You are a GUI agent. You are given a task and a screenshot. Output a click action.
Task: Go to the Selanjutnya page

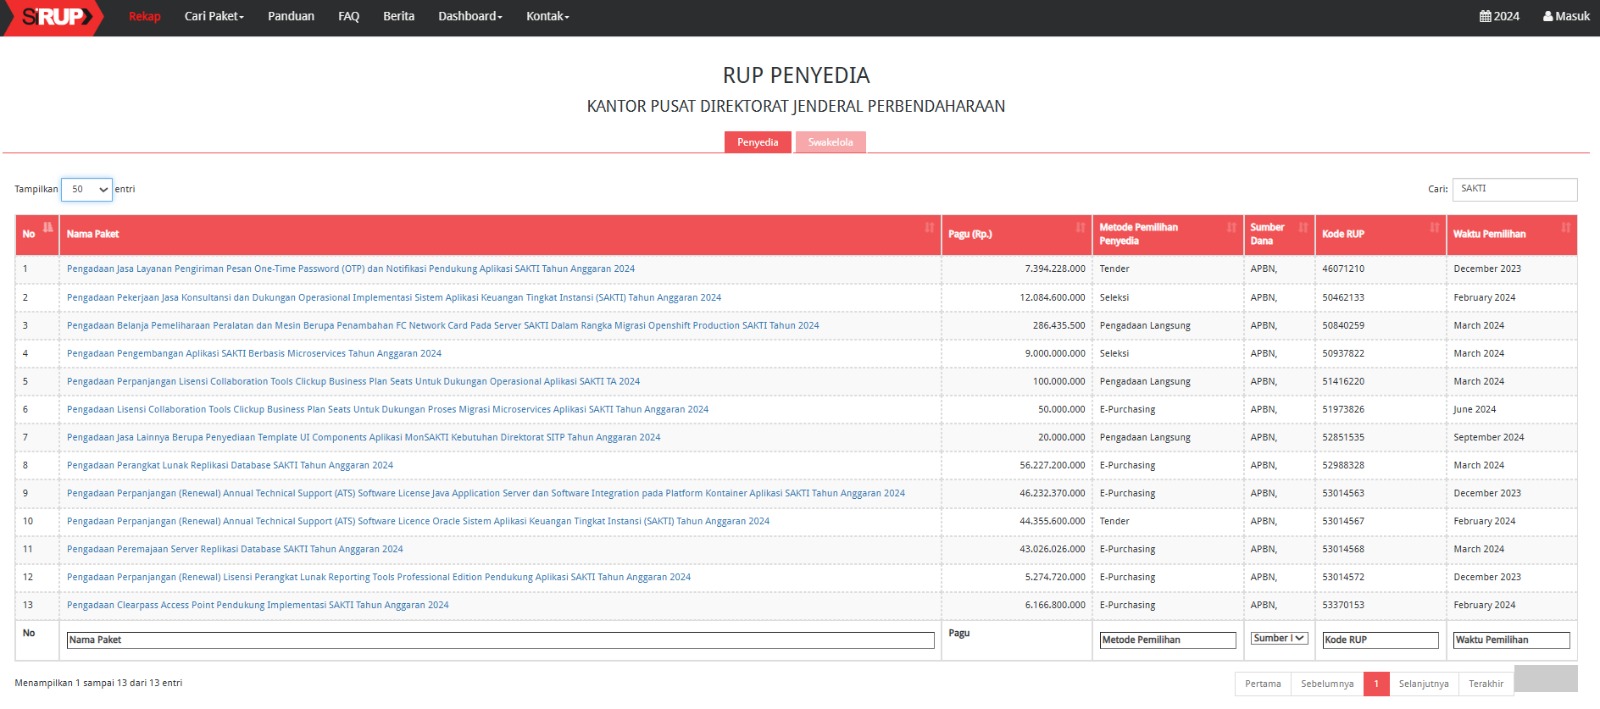click(1424, 684)
